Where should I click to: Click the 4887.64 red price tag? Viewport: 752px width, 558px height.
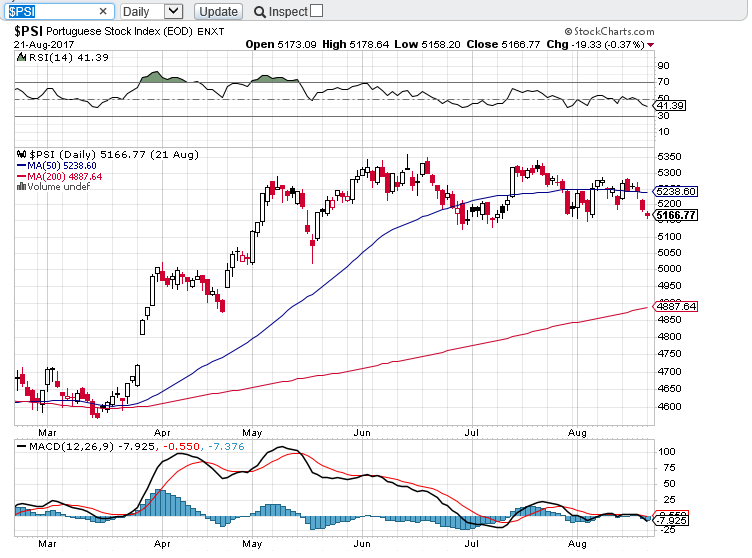pyautogui.click(x=676, y=306)
